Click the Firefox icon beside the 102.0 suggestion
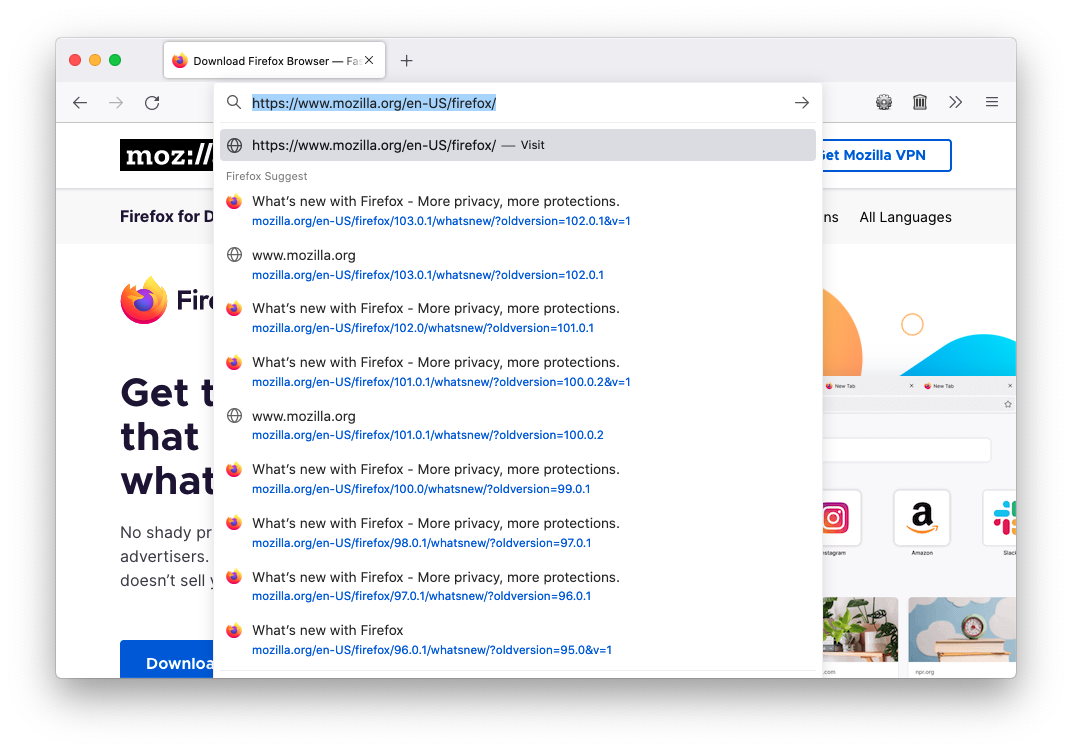The height and width of the screenshot is (752, 1072). (x=234, y=308)
